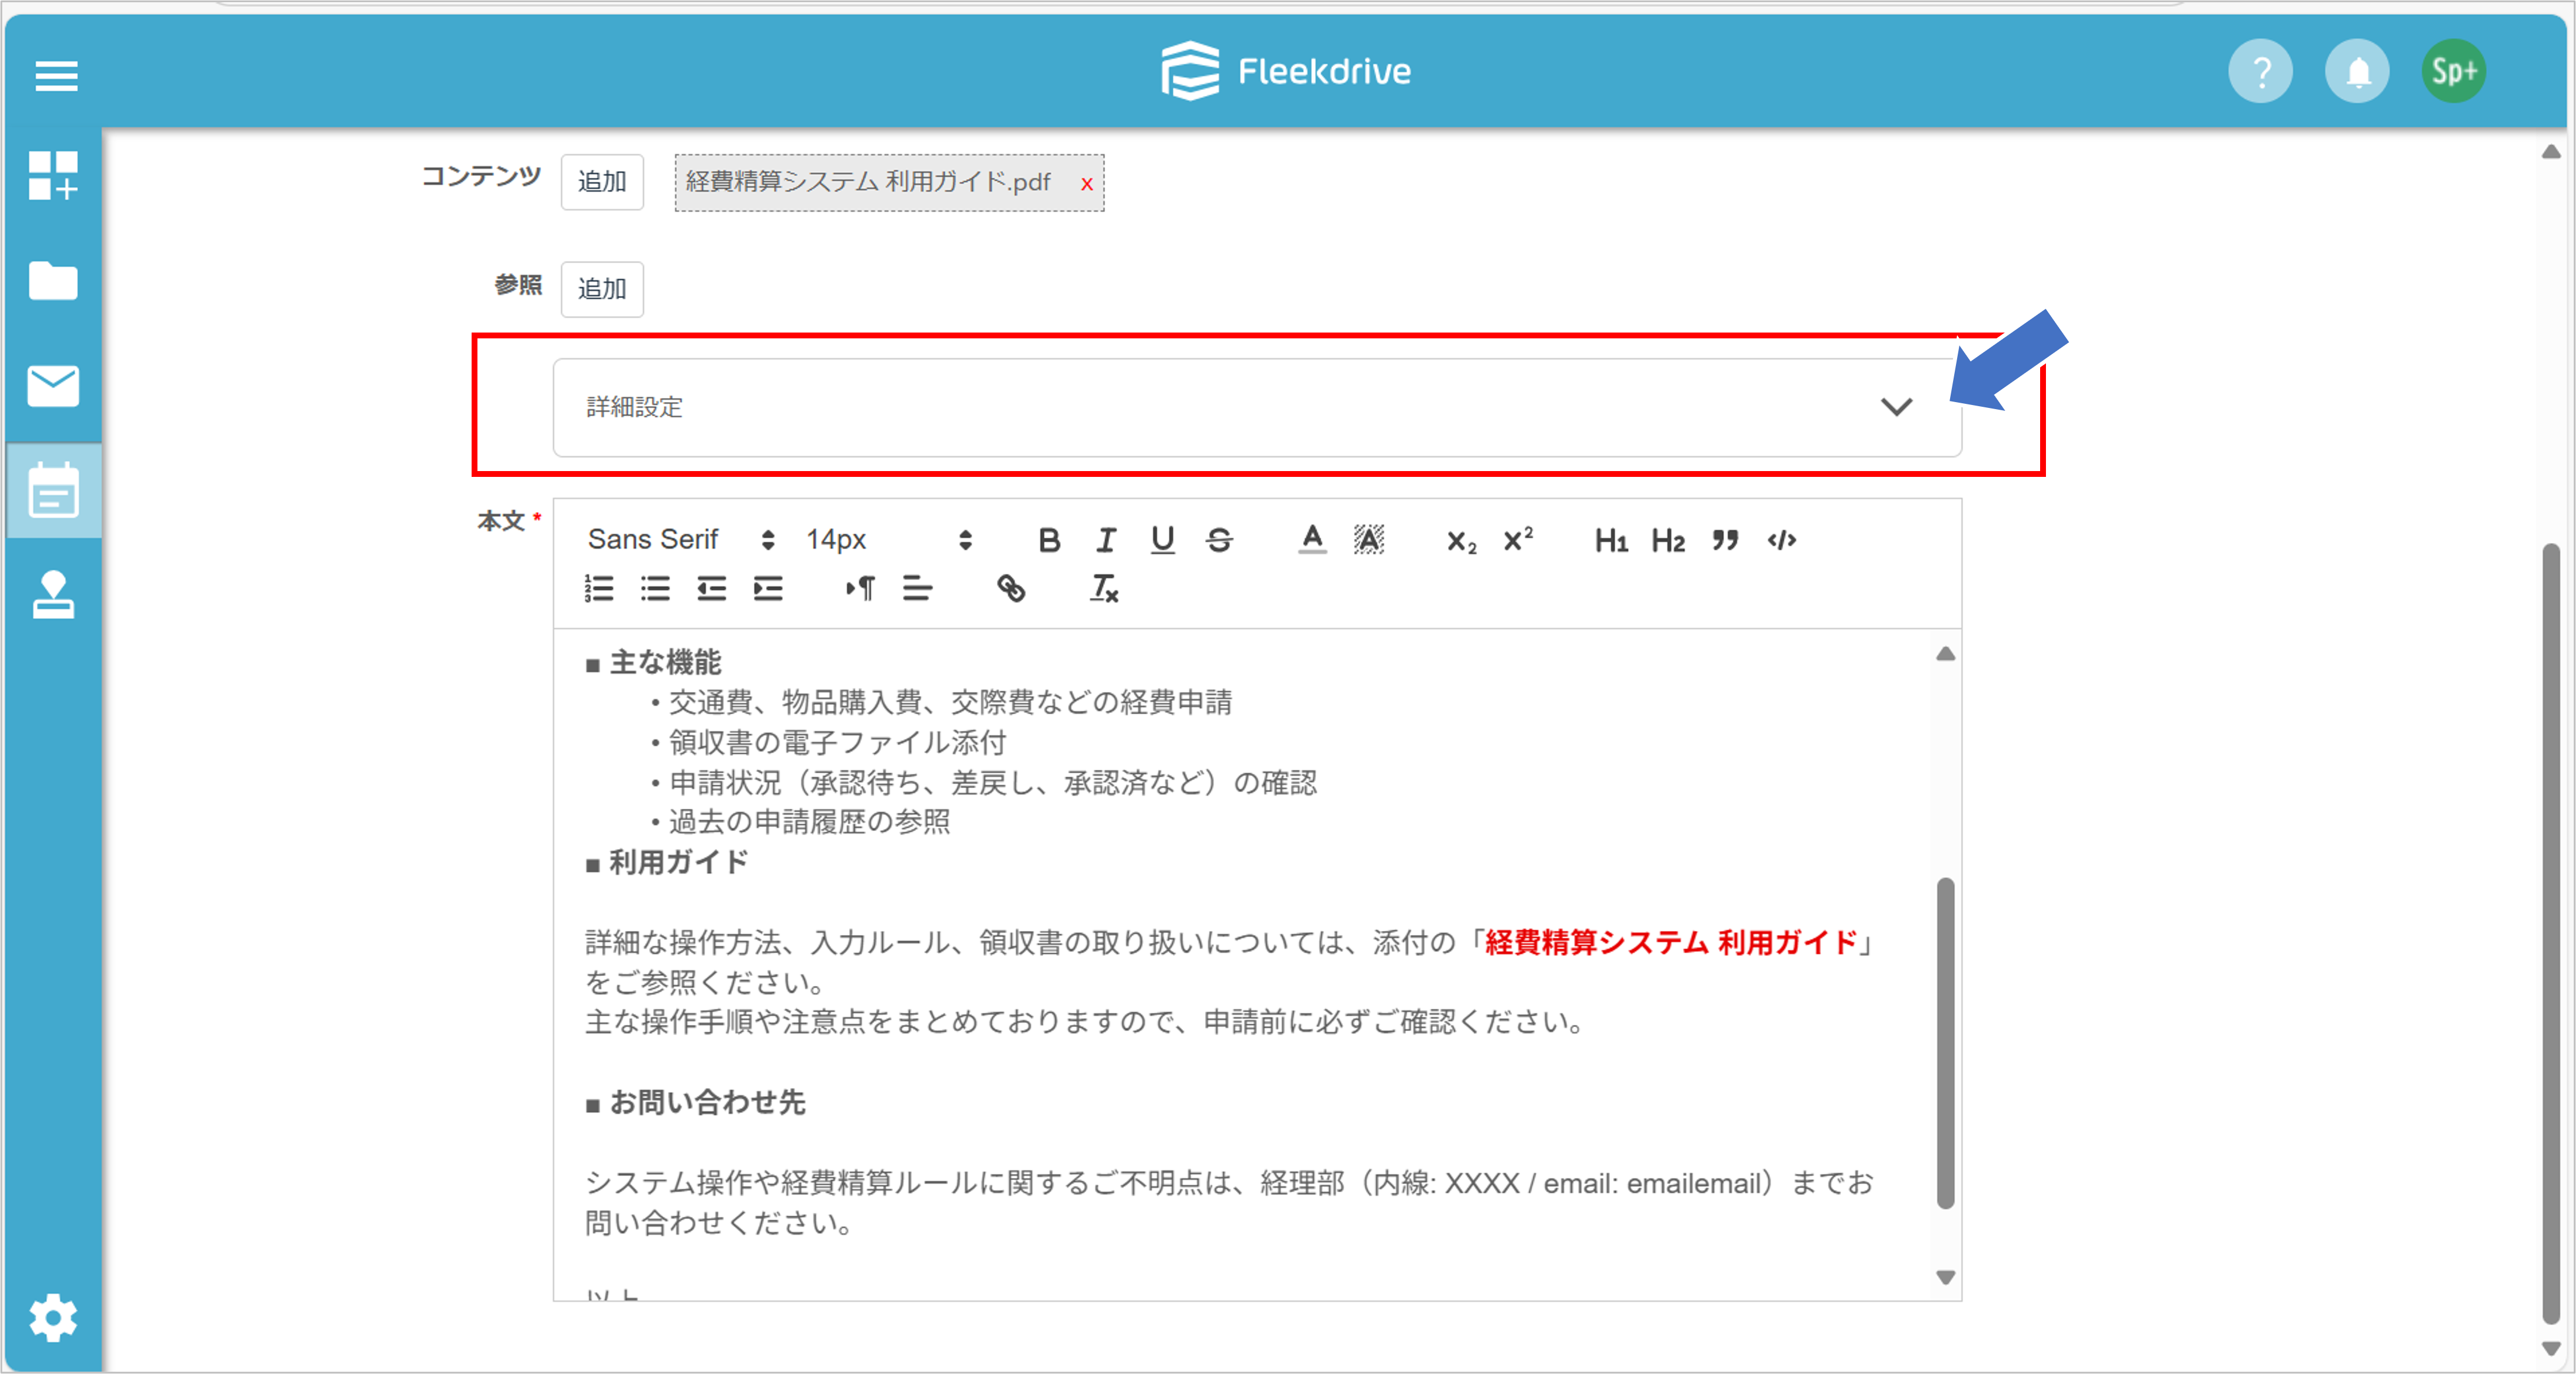This screenshot has height=1374, width=2576.
Task: Open the text alignment dropdown
Action: [x=917, y=588]
